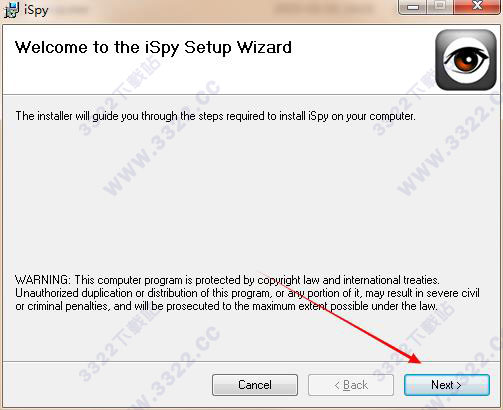Minimize the iSpy setup window
The height and width of the screenshot is (410, 503).
pos(413,7)
